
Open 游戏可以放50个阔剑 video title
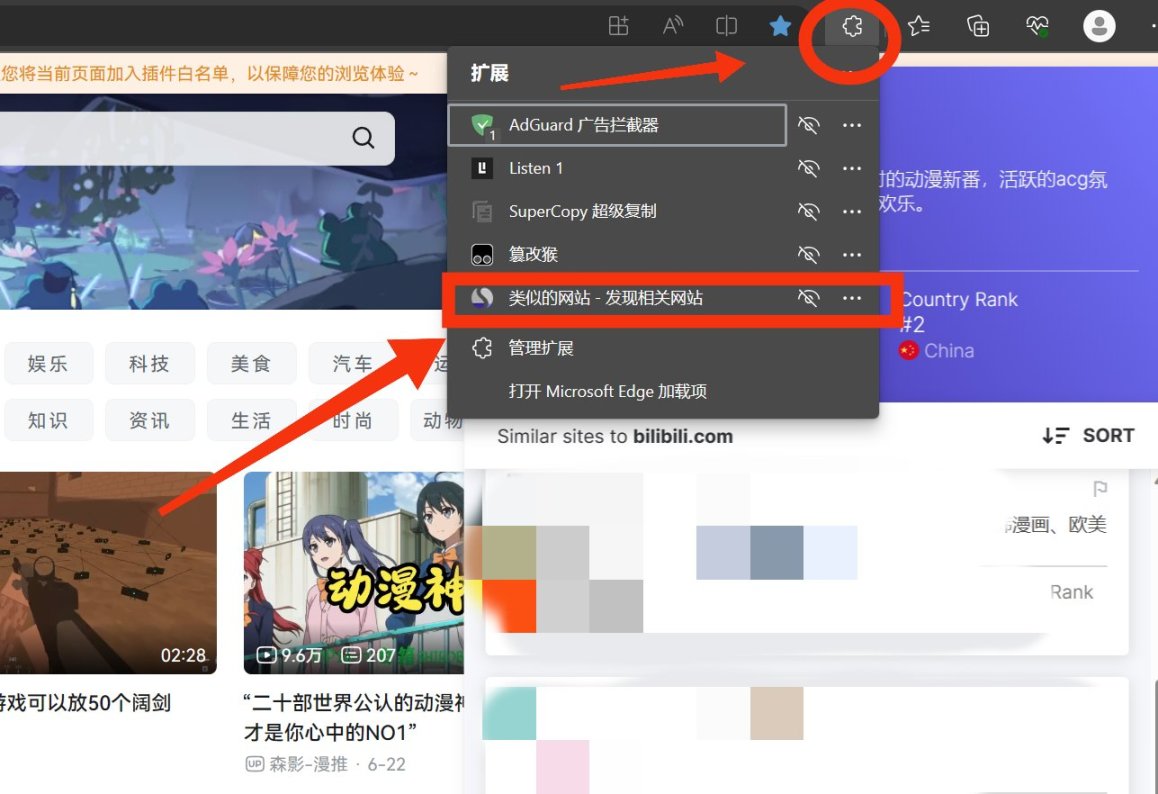coord(86,702)
